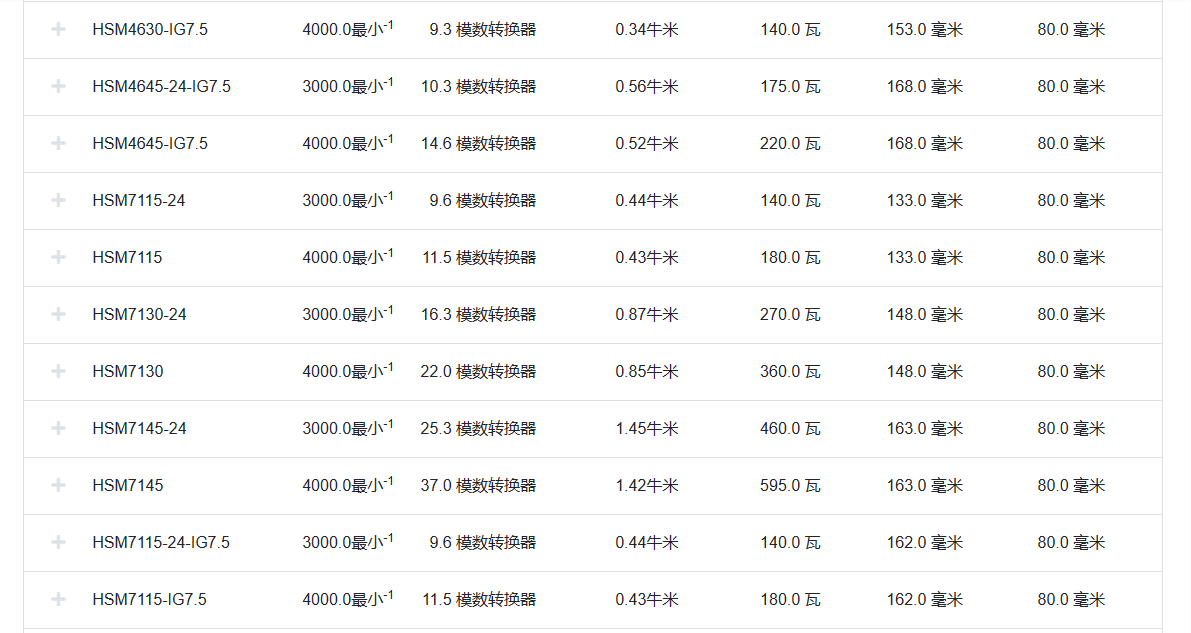This screenshot has width=1191, height=633.
Task: Click the plus icon next to HSM7115
Action: click(x=58, y=257)
